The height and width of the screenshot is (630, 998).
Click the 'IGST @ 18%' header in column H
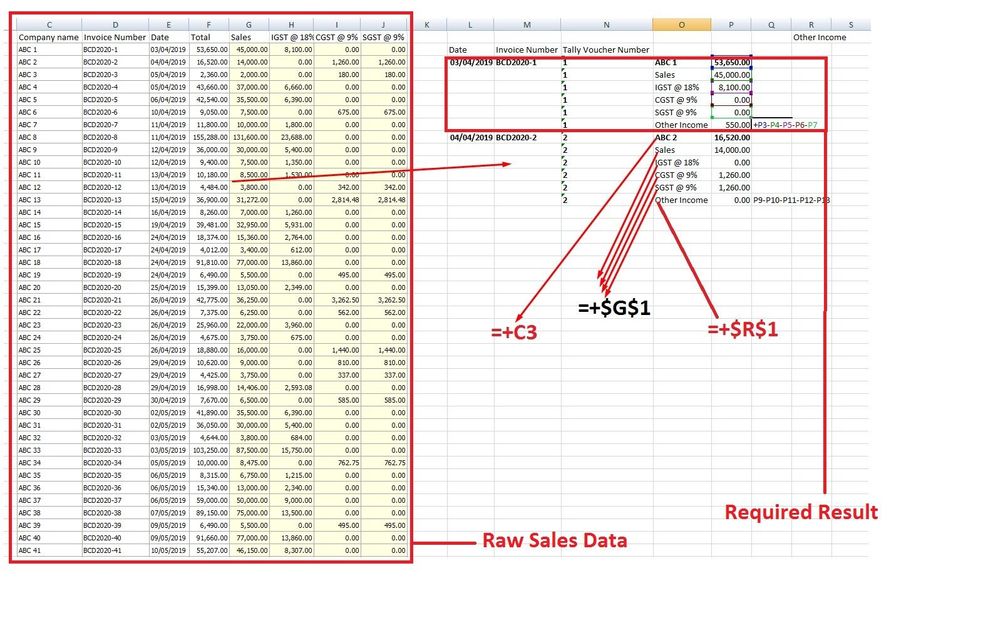(291, 37)
